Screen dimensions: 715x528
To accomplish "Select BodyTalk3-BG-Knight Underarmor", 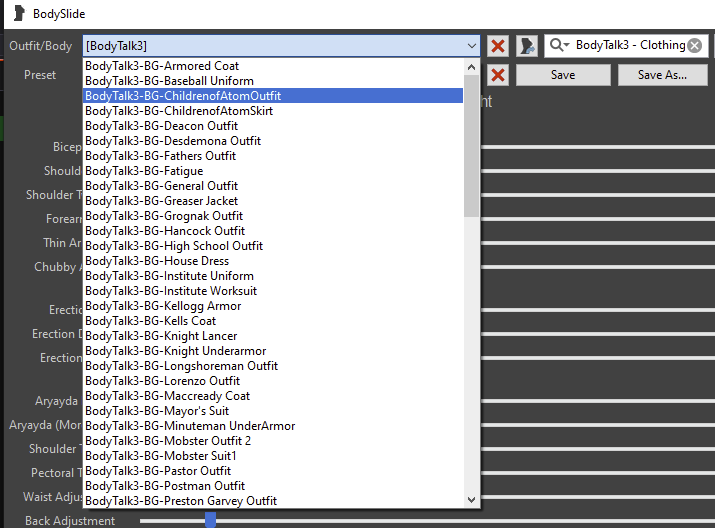I will pyautogui.click(x=273, y=351).
